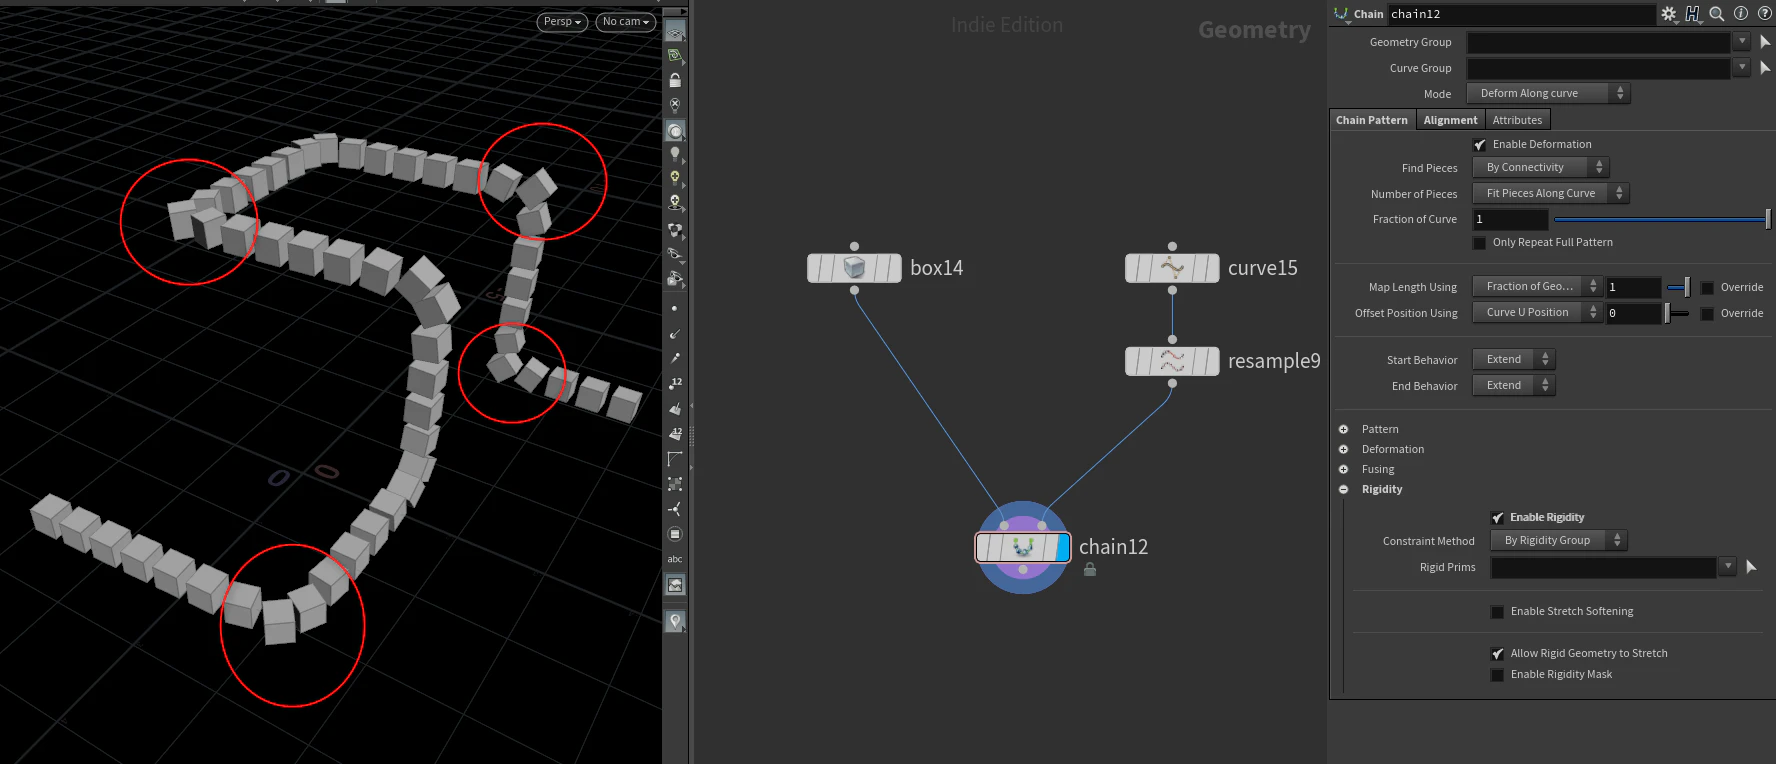
Task: Select the resample9 node icon
Action: 1172,361
